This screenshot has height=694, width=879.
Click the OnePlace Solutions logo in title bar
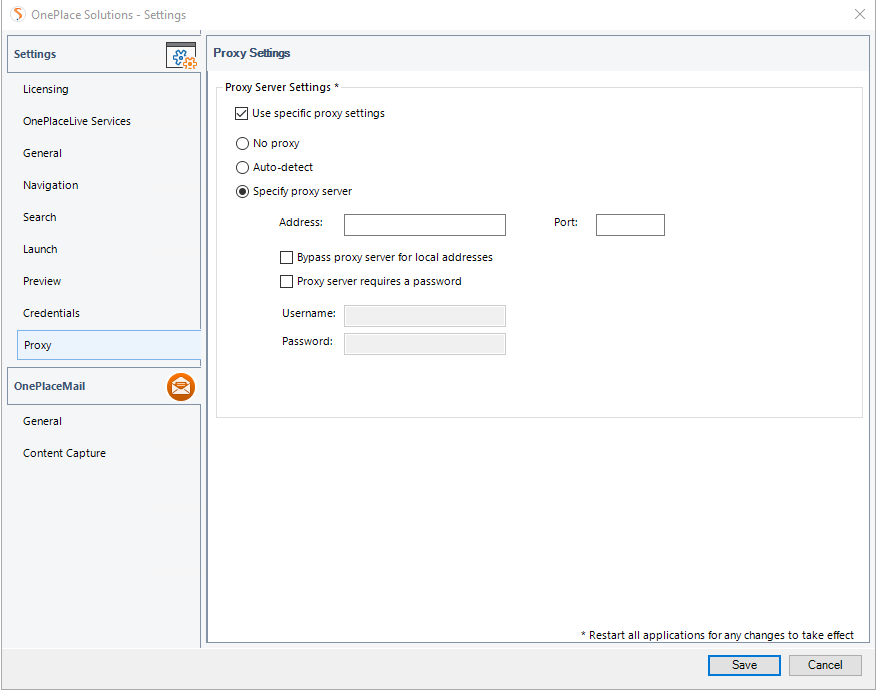[18, 15]
